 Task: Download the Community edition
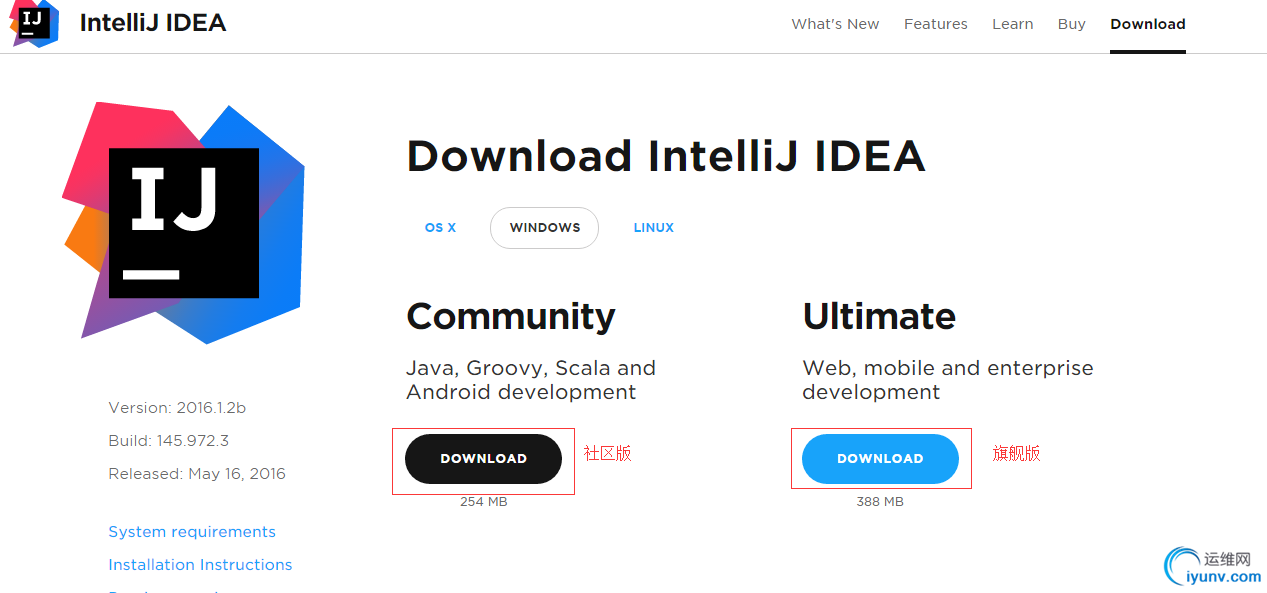483,459
